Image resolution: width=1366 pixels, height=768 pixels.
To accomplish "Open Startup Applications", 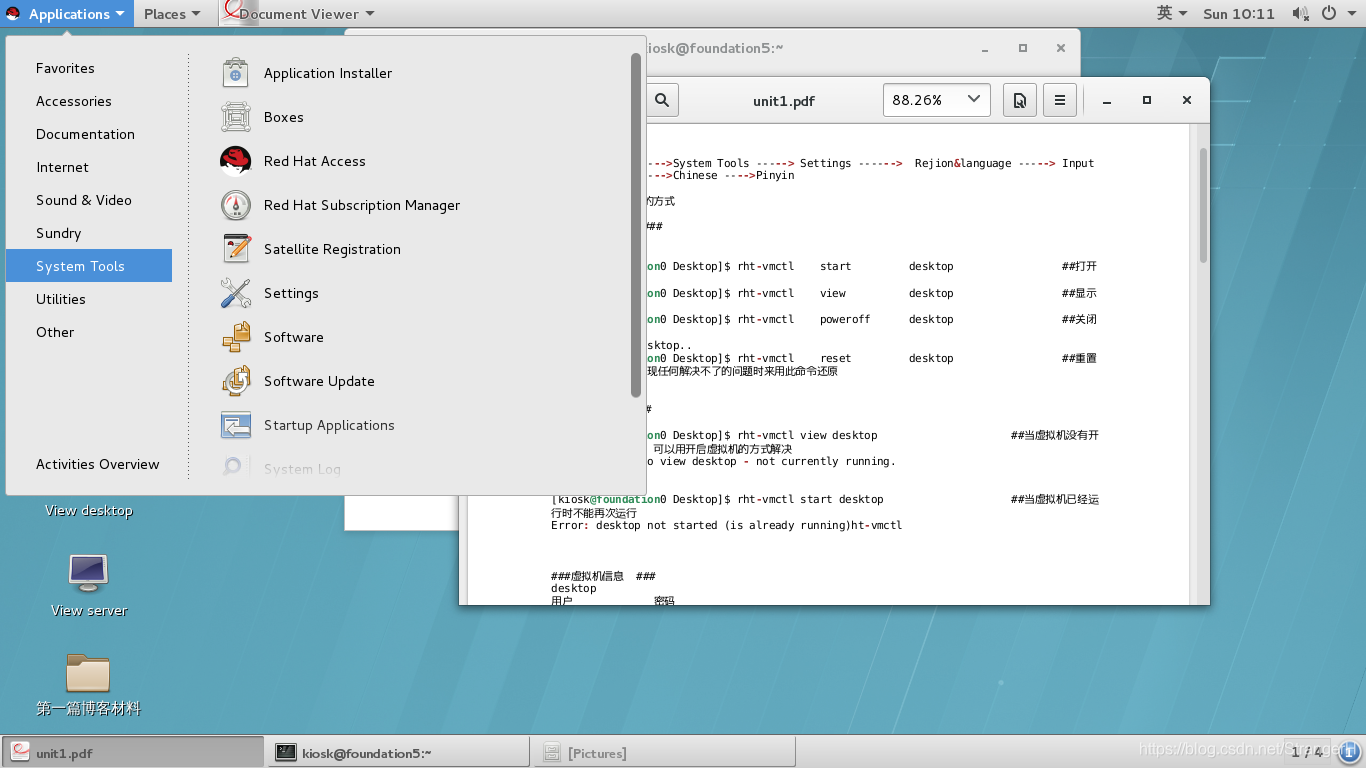I will (x=328, y=425).
